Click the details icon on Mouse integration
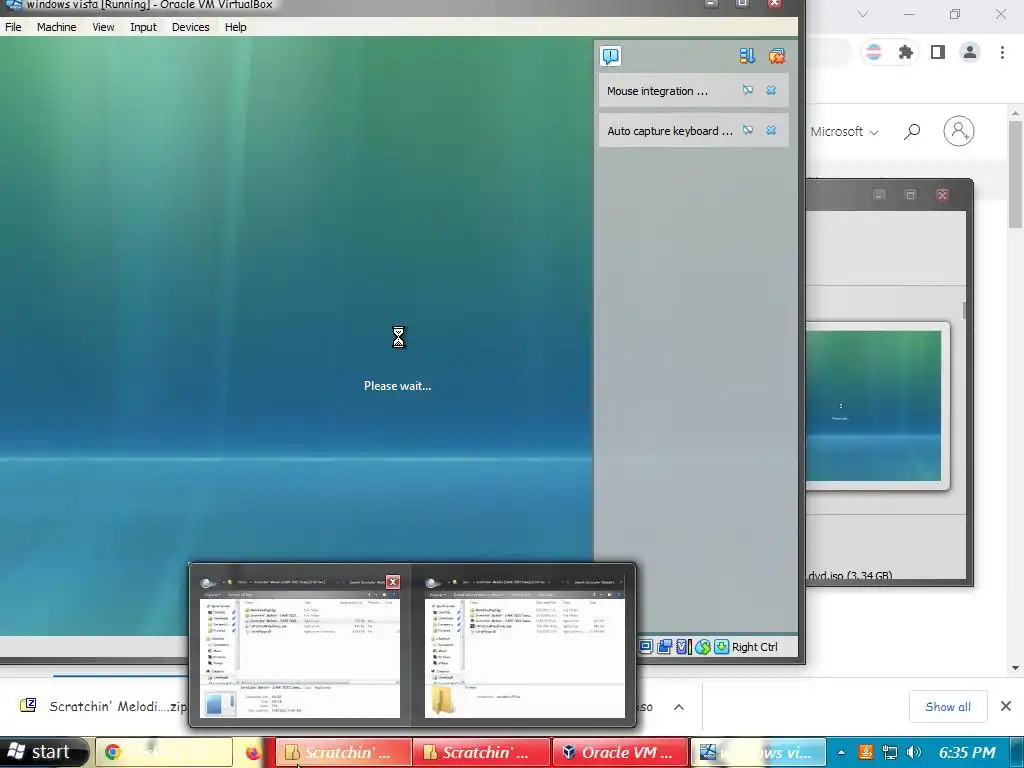 [748, 90]
